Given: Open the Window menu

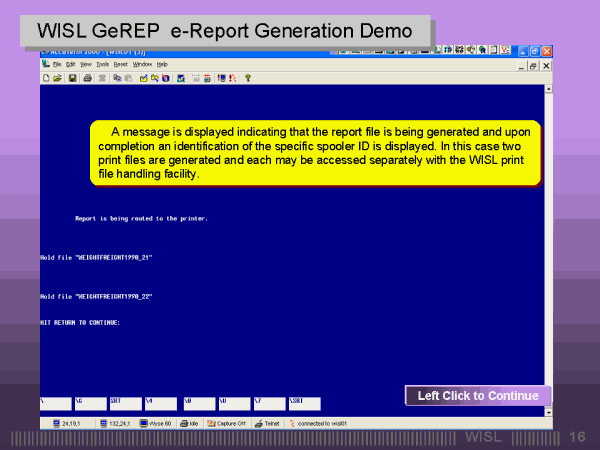Looking at the screenshot, I should click(142, 64).
